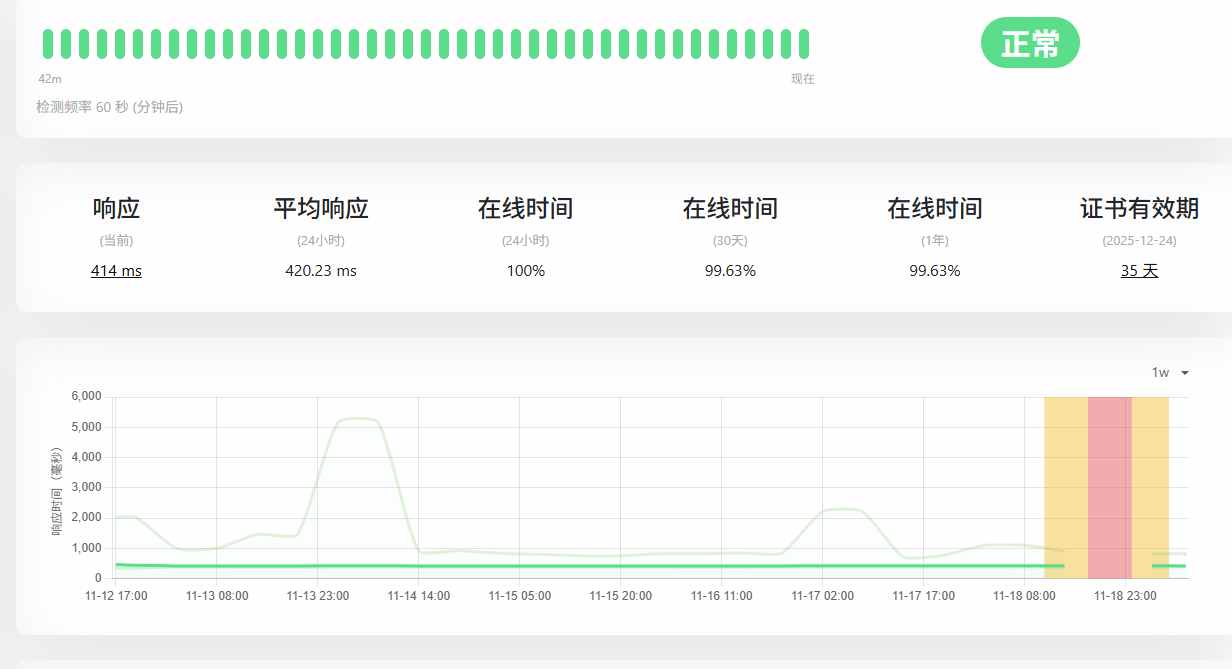This screenshot has height=669, width=1232.
Task: Click the 证书有效期 heading
Action: coord(1139,208)
